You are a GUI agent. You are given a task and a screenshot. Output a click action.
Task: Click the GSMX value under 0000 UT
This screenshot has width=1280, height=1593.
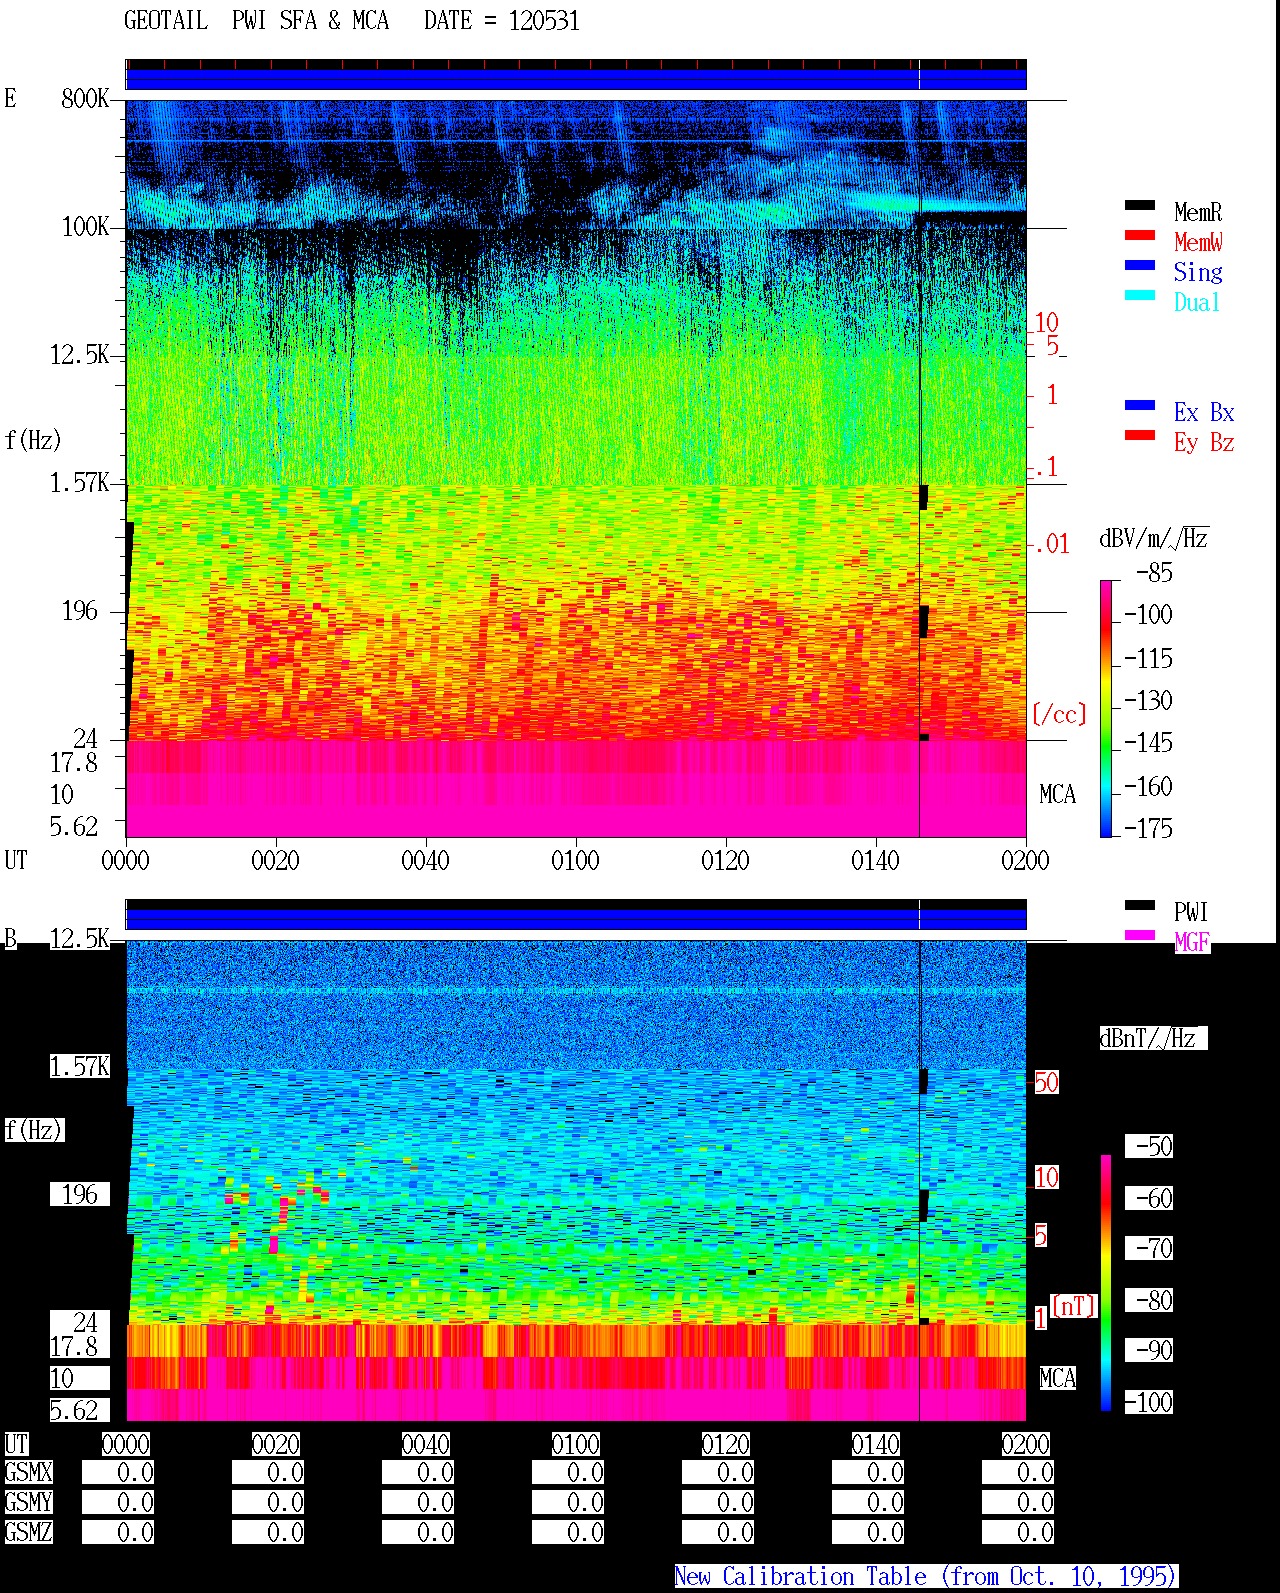[x=118, y=1472]
